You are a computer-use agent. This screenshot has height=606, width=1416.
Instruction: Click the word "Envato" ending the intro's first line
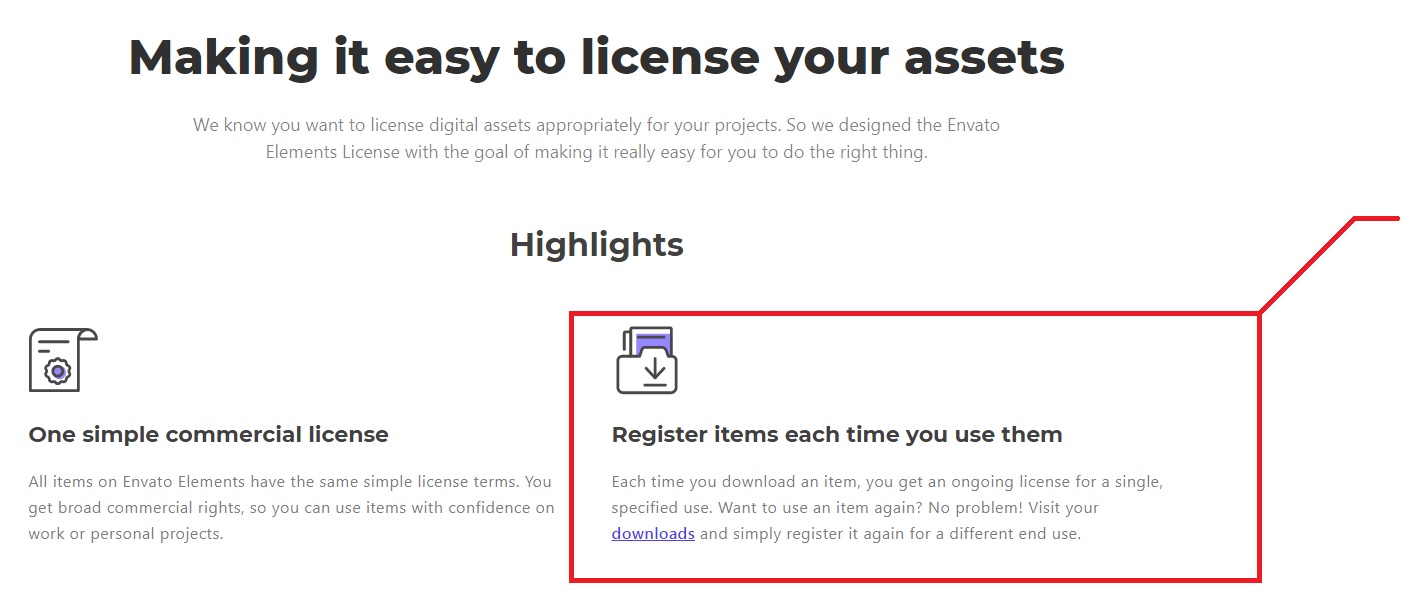pos(971,126)
